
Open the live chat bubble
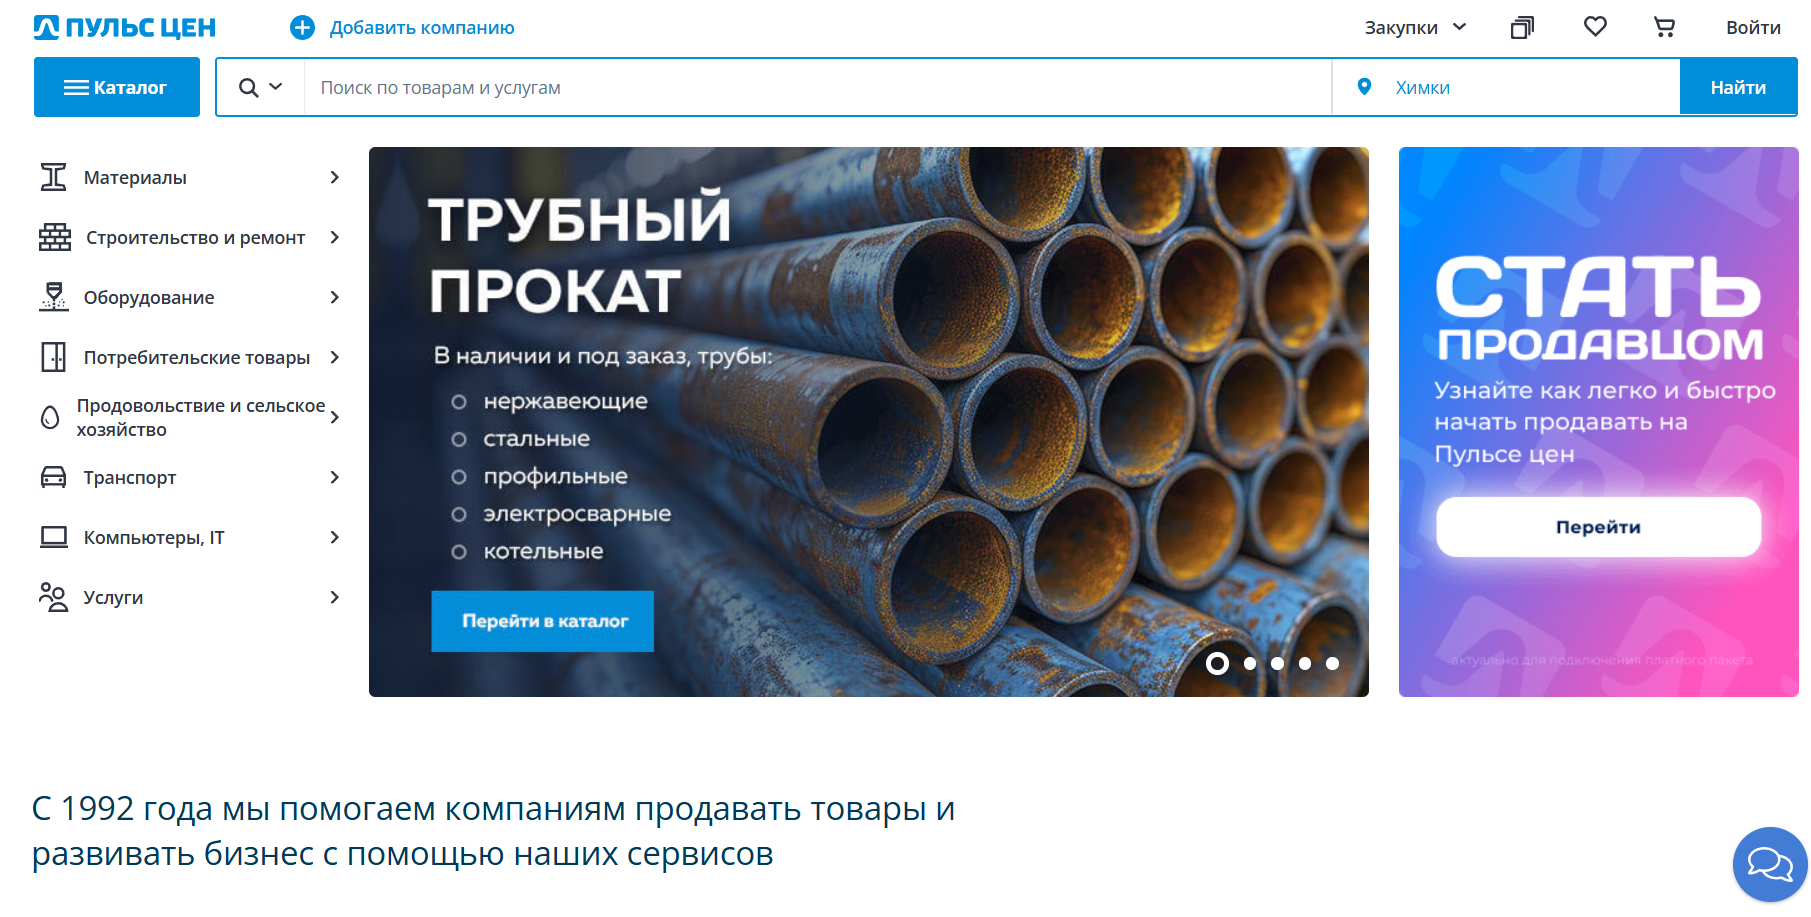click(1769, 864)
